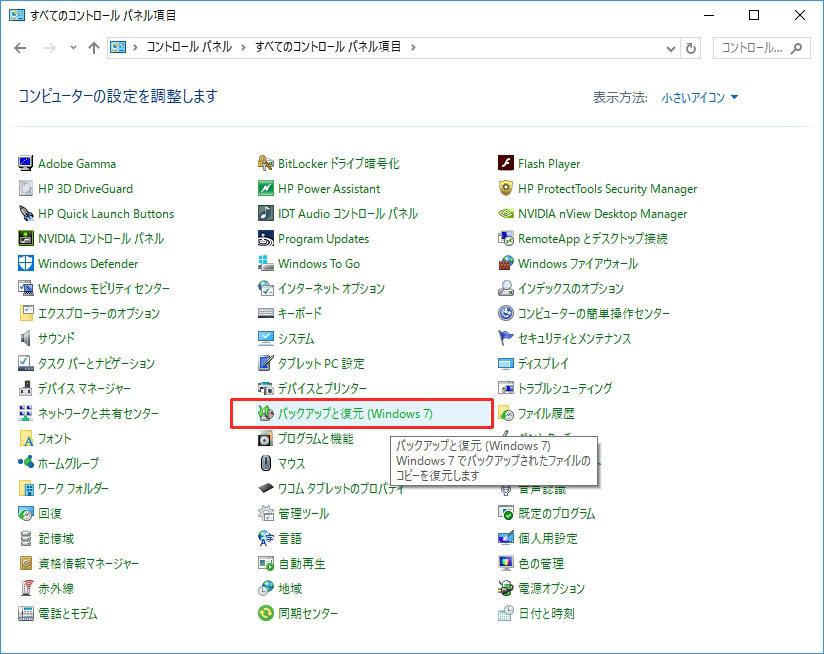Open バックアップと復元 (Windows 7) link
This screenshot has width=824, height=654.
(x=355, y=414)
